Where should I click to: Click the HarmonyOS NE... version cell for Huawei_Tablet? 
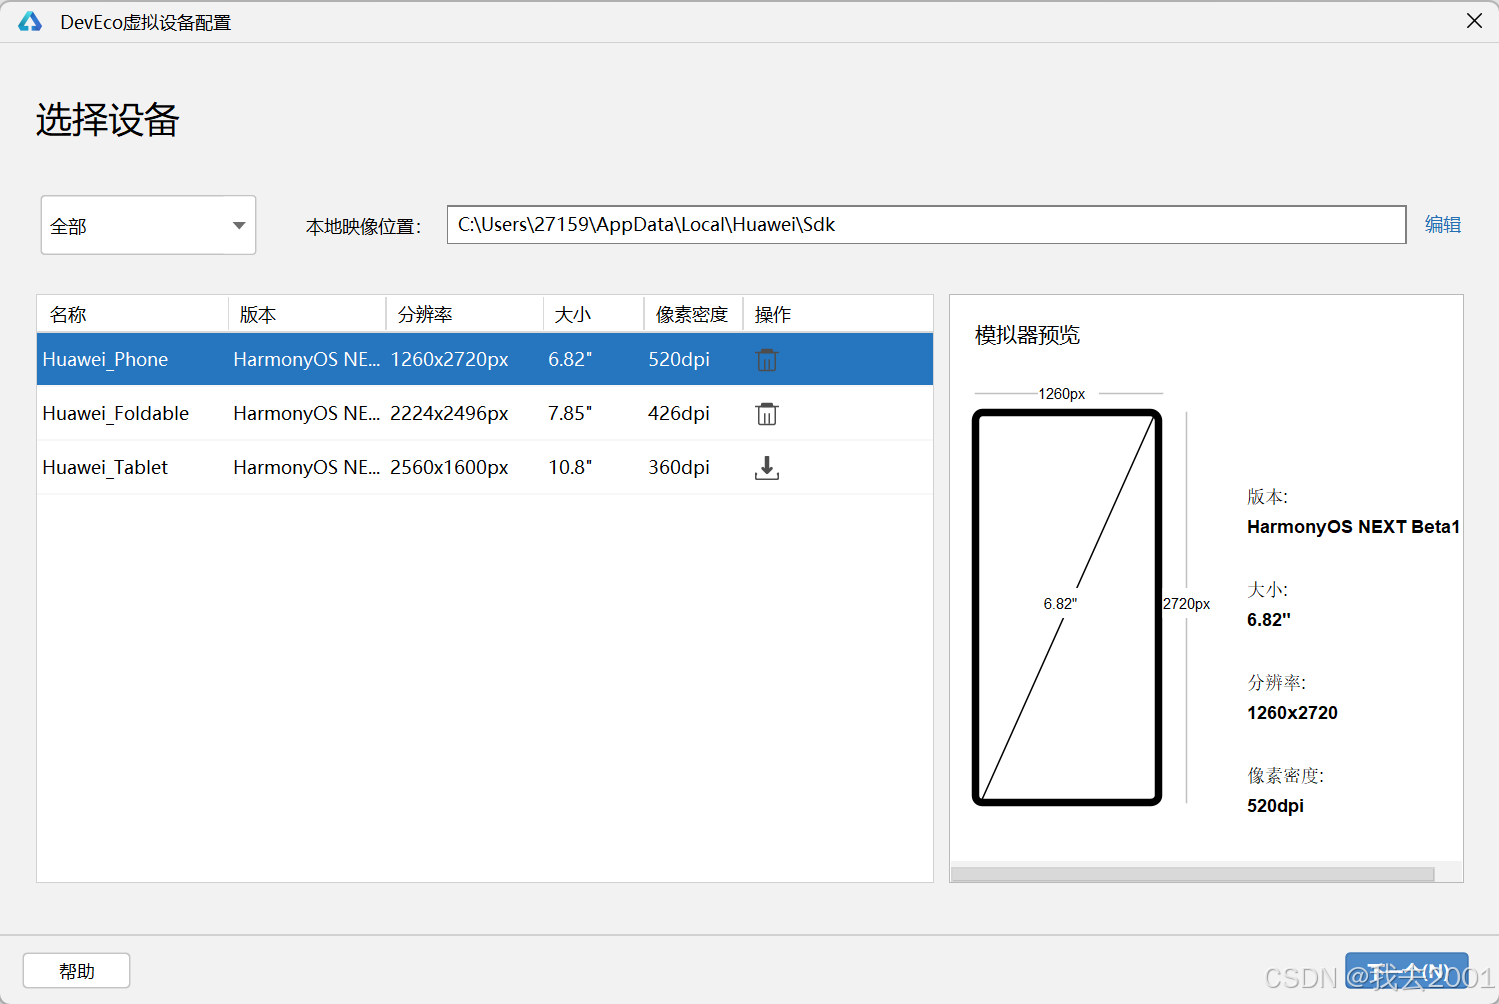pyautogui.click(x=307, y=468)
